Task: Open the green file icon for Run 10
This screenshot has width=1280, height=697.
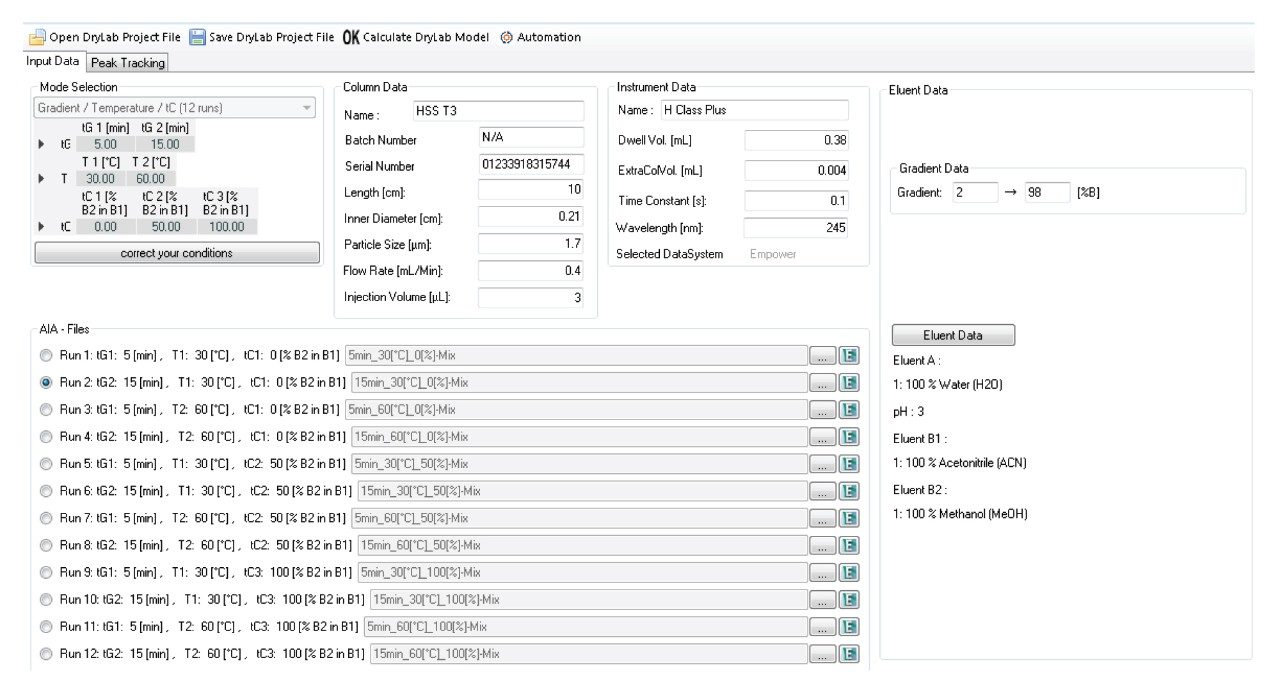Action: click(849, 599)
